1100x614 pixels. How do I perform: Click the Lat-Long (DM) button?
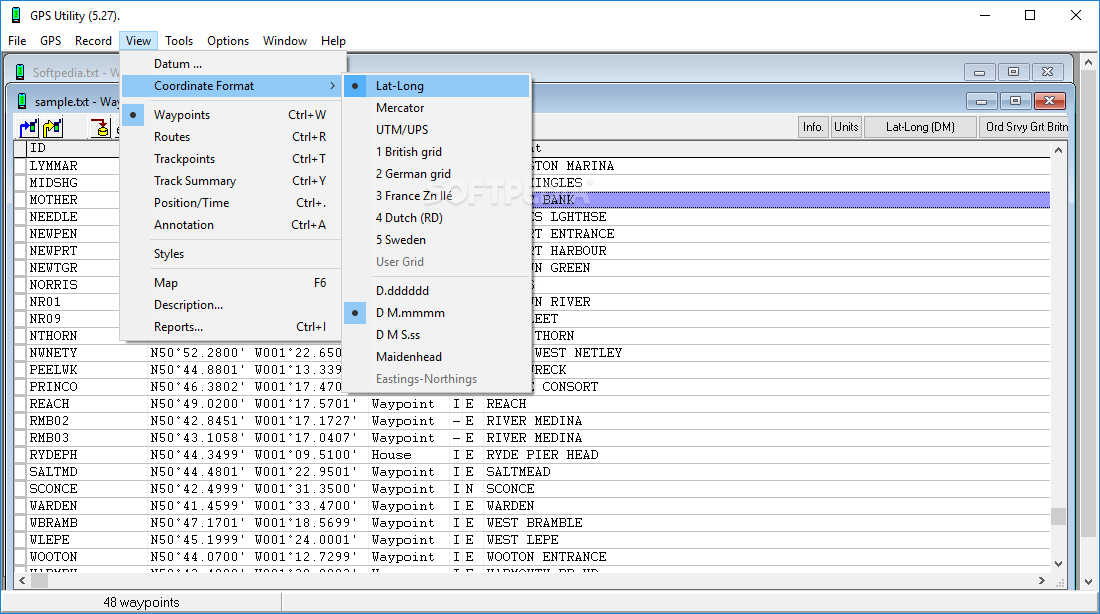[x=920, y=127]
